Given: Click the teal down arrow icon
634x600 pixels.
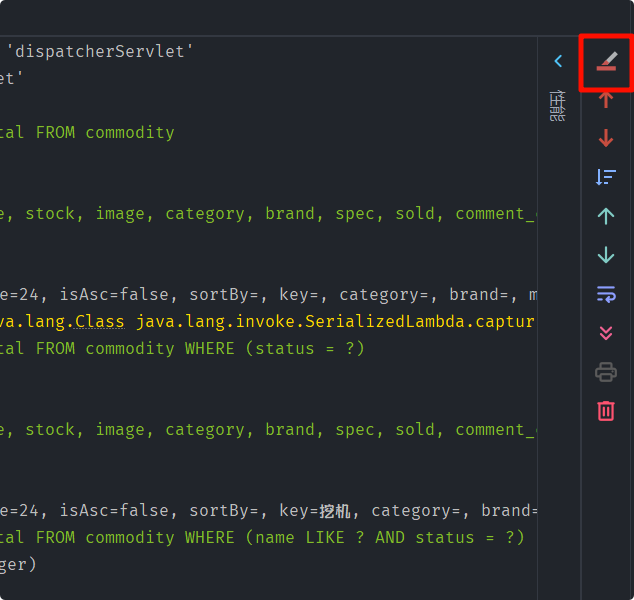Looking at the screenshot, I should tap(606, 255).
